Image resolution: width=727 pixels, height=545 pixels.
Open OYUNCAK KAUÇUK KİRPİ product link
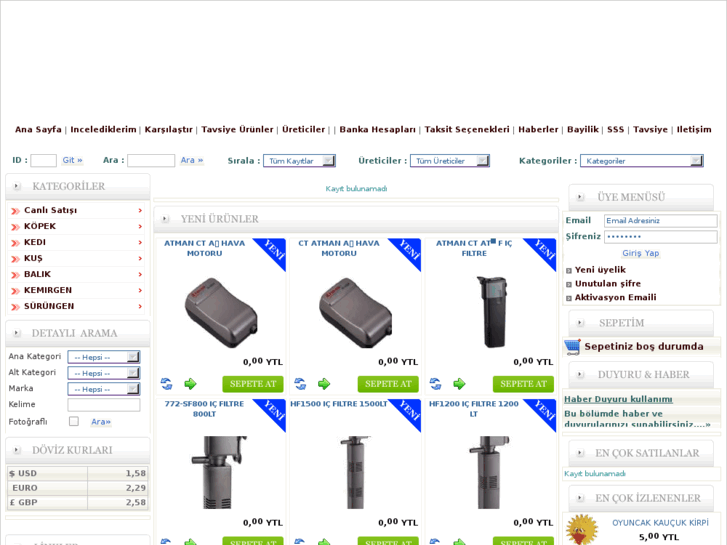pos(660,523)
